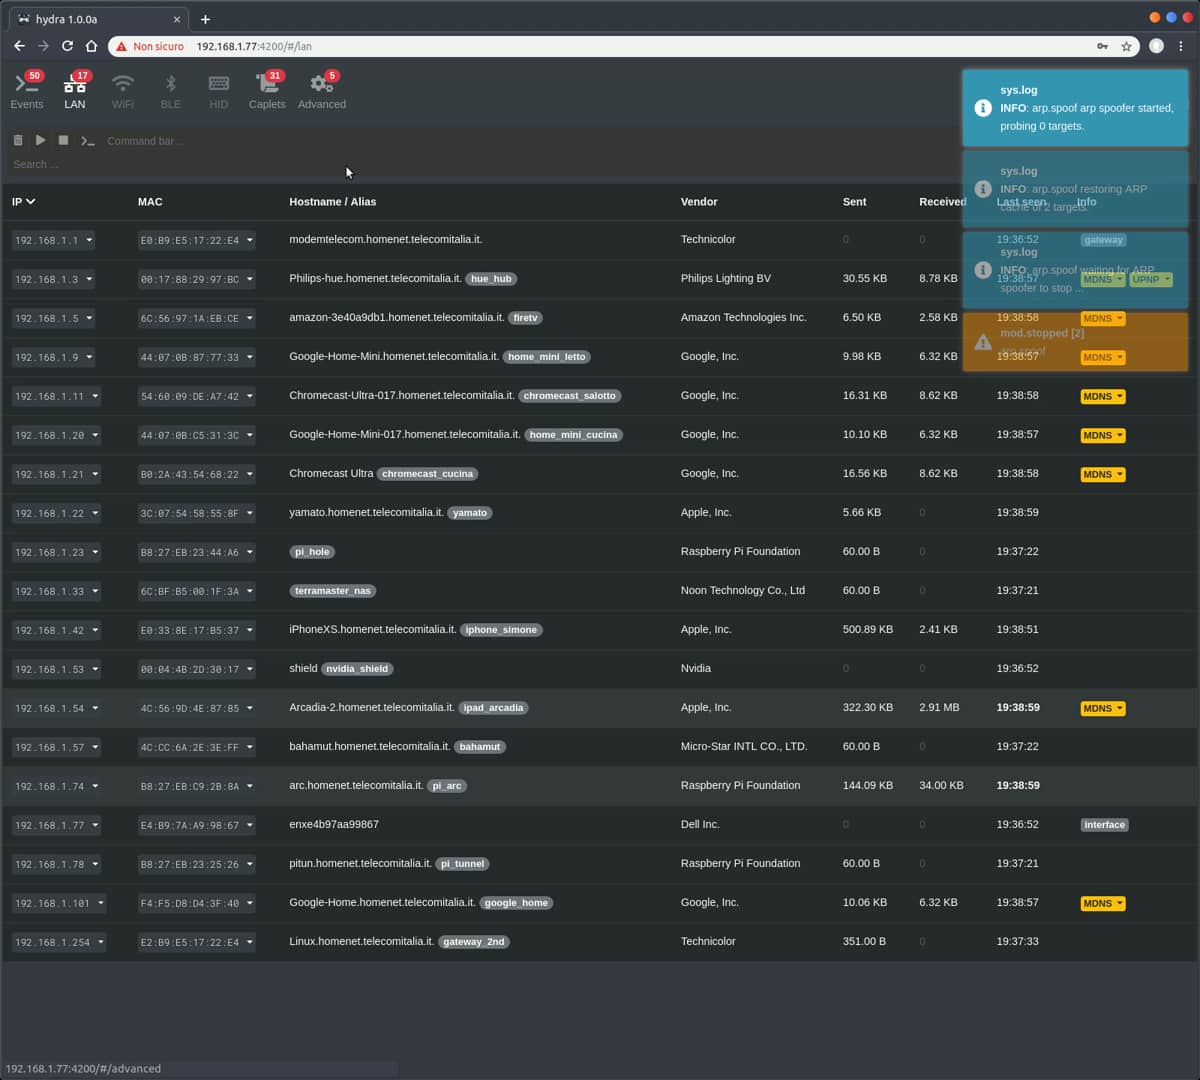Open dropdown for IP 192.168.1.3
This screenshot has height=1080, width=1200.
click(x=54, y=279)
